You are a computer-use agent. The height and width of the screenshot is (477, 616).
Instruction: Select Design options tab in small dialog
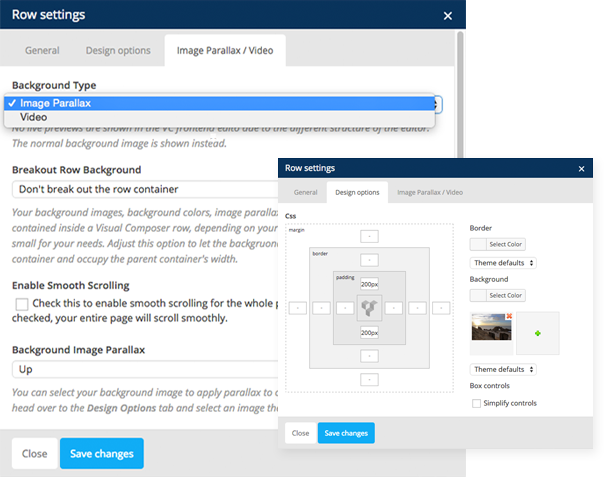(x=357, y=192)
